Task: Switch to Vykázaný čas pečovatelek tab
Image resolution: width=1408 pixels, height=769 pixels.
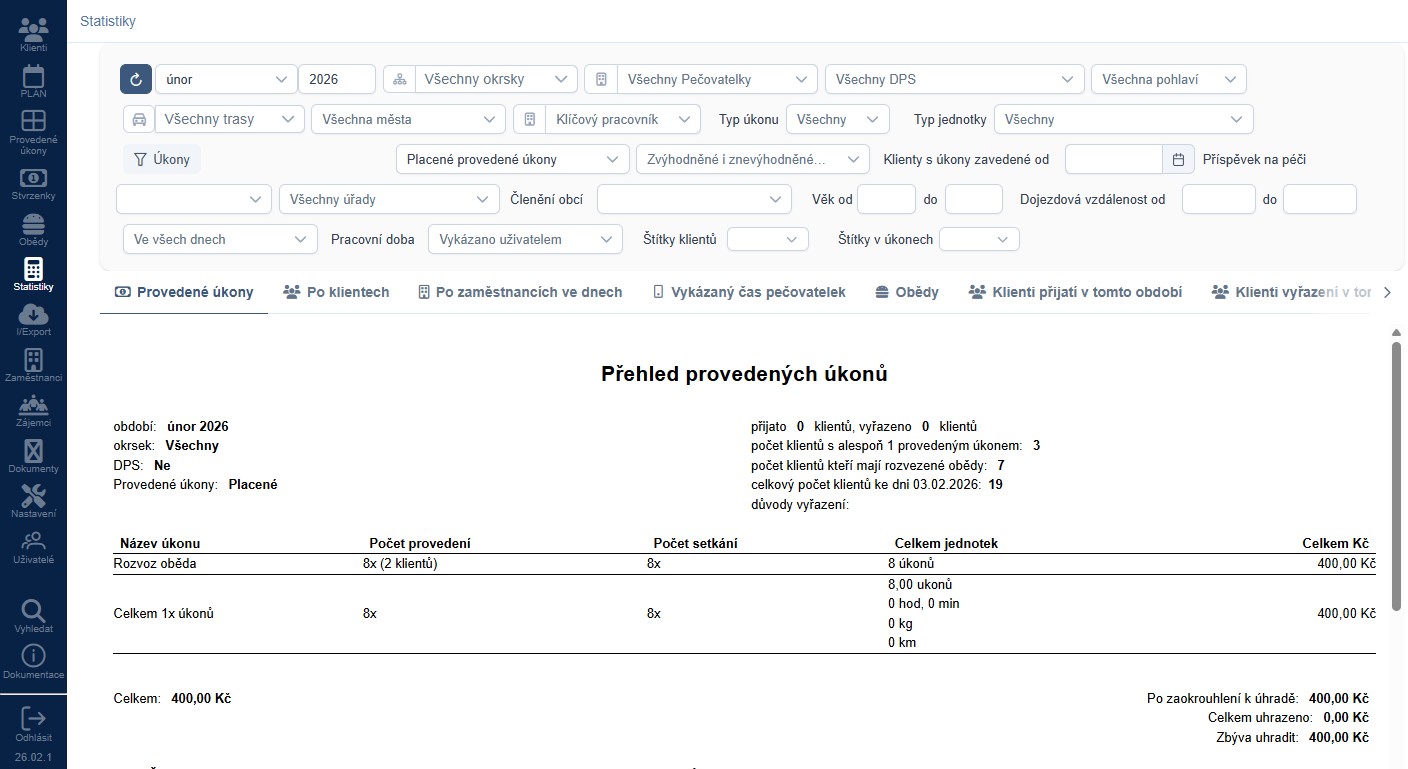Action: (x=748, y=292)
